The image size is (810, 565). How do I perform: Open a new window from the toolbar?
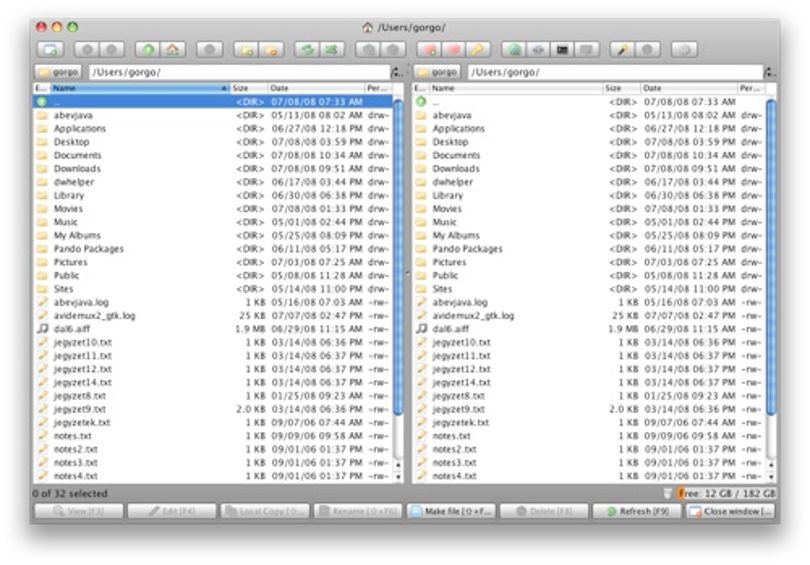[51, 50]
